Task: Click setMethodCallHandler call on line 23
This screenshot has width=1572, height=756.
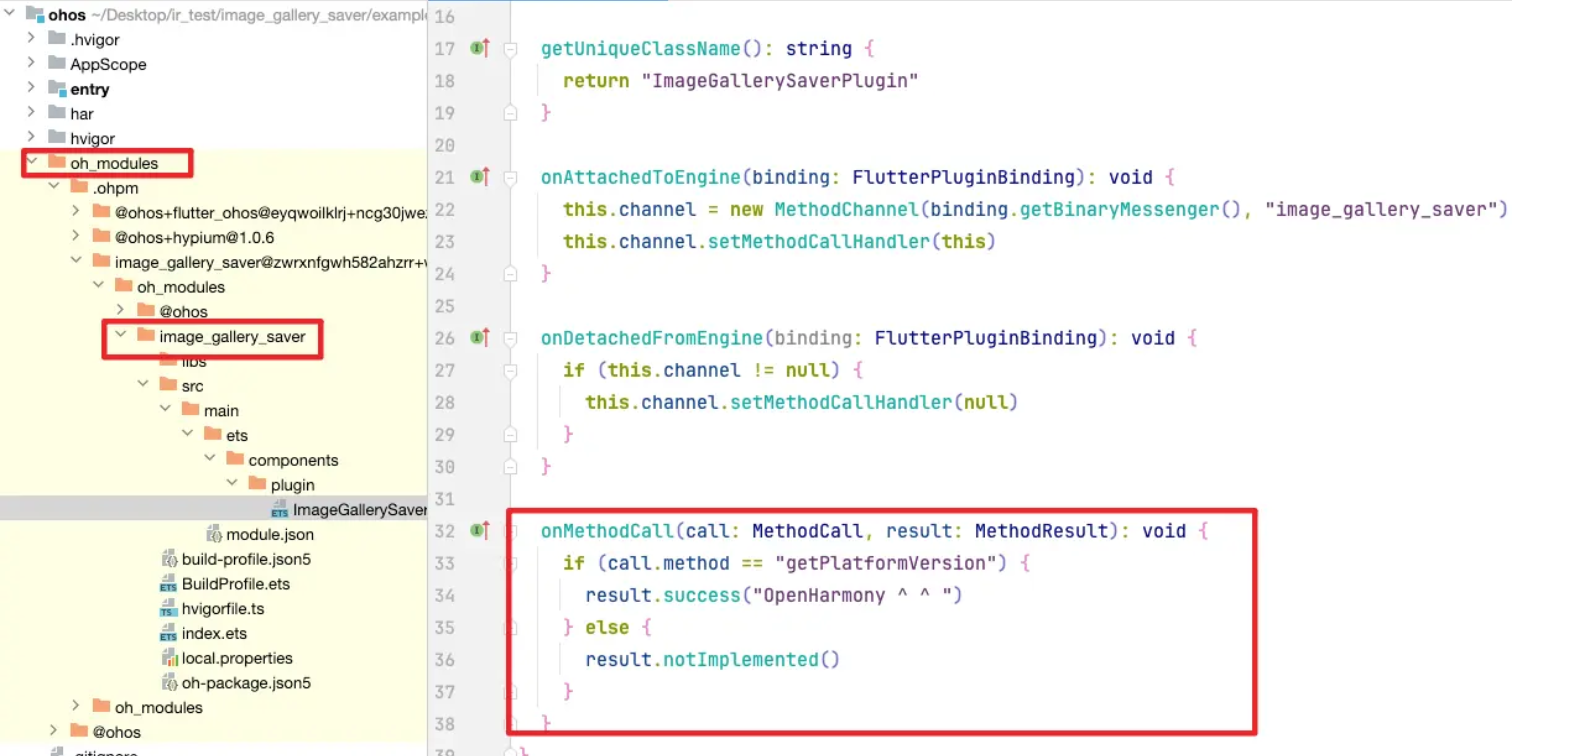Action: [x=818, y=242]
